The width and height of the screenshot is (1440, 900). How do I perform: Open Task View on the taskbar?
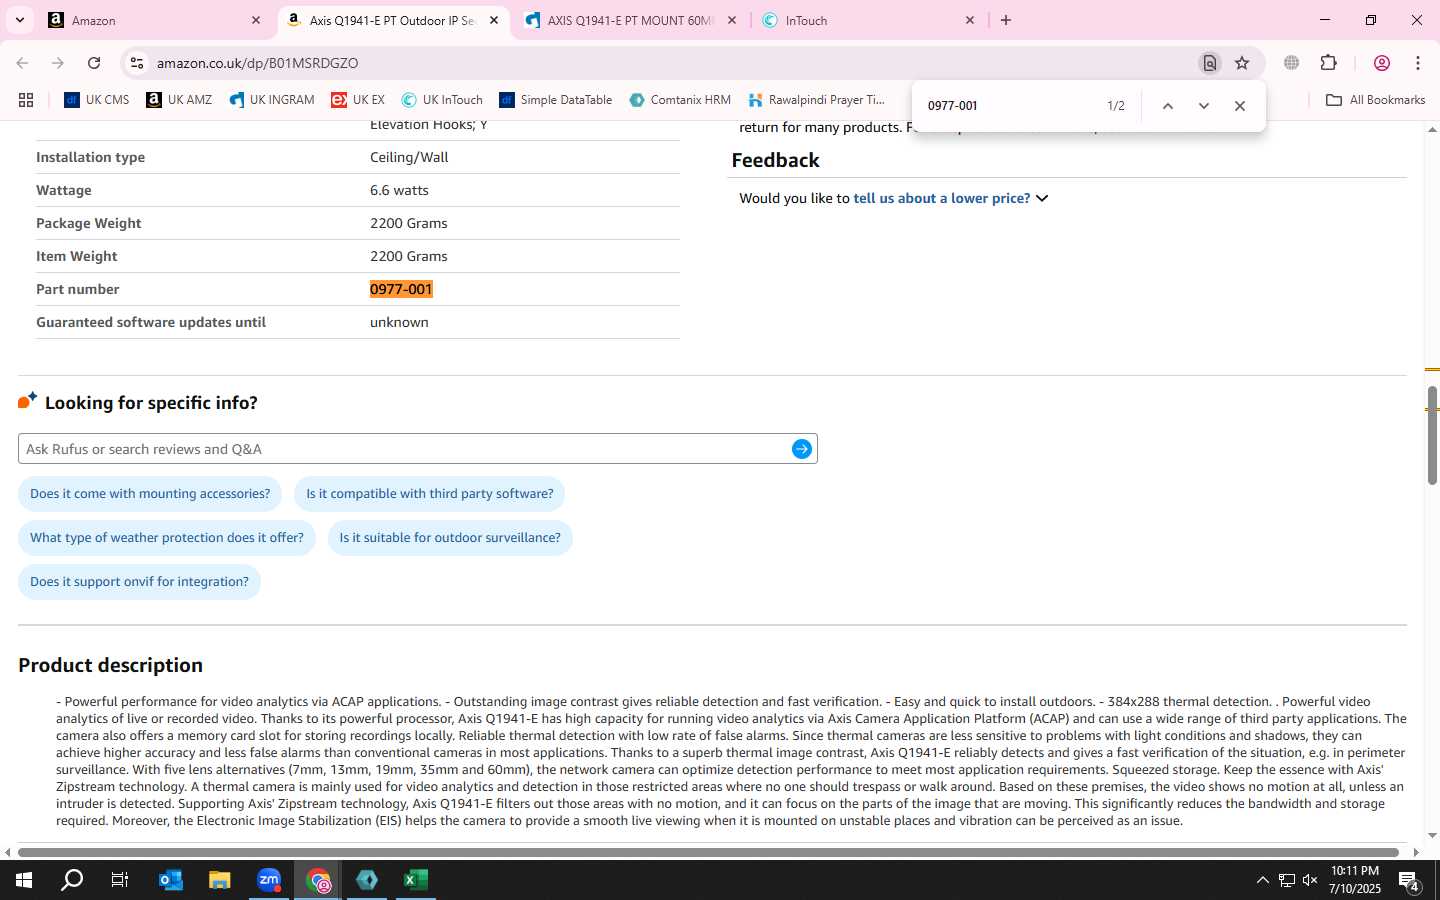tap(120, 880)
